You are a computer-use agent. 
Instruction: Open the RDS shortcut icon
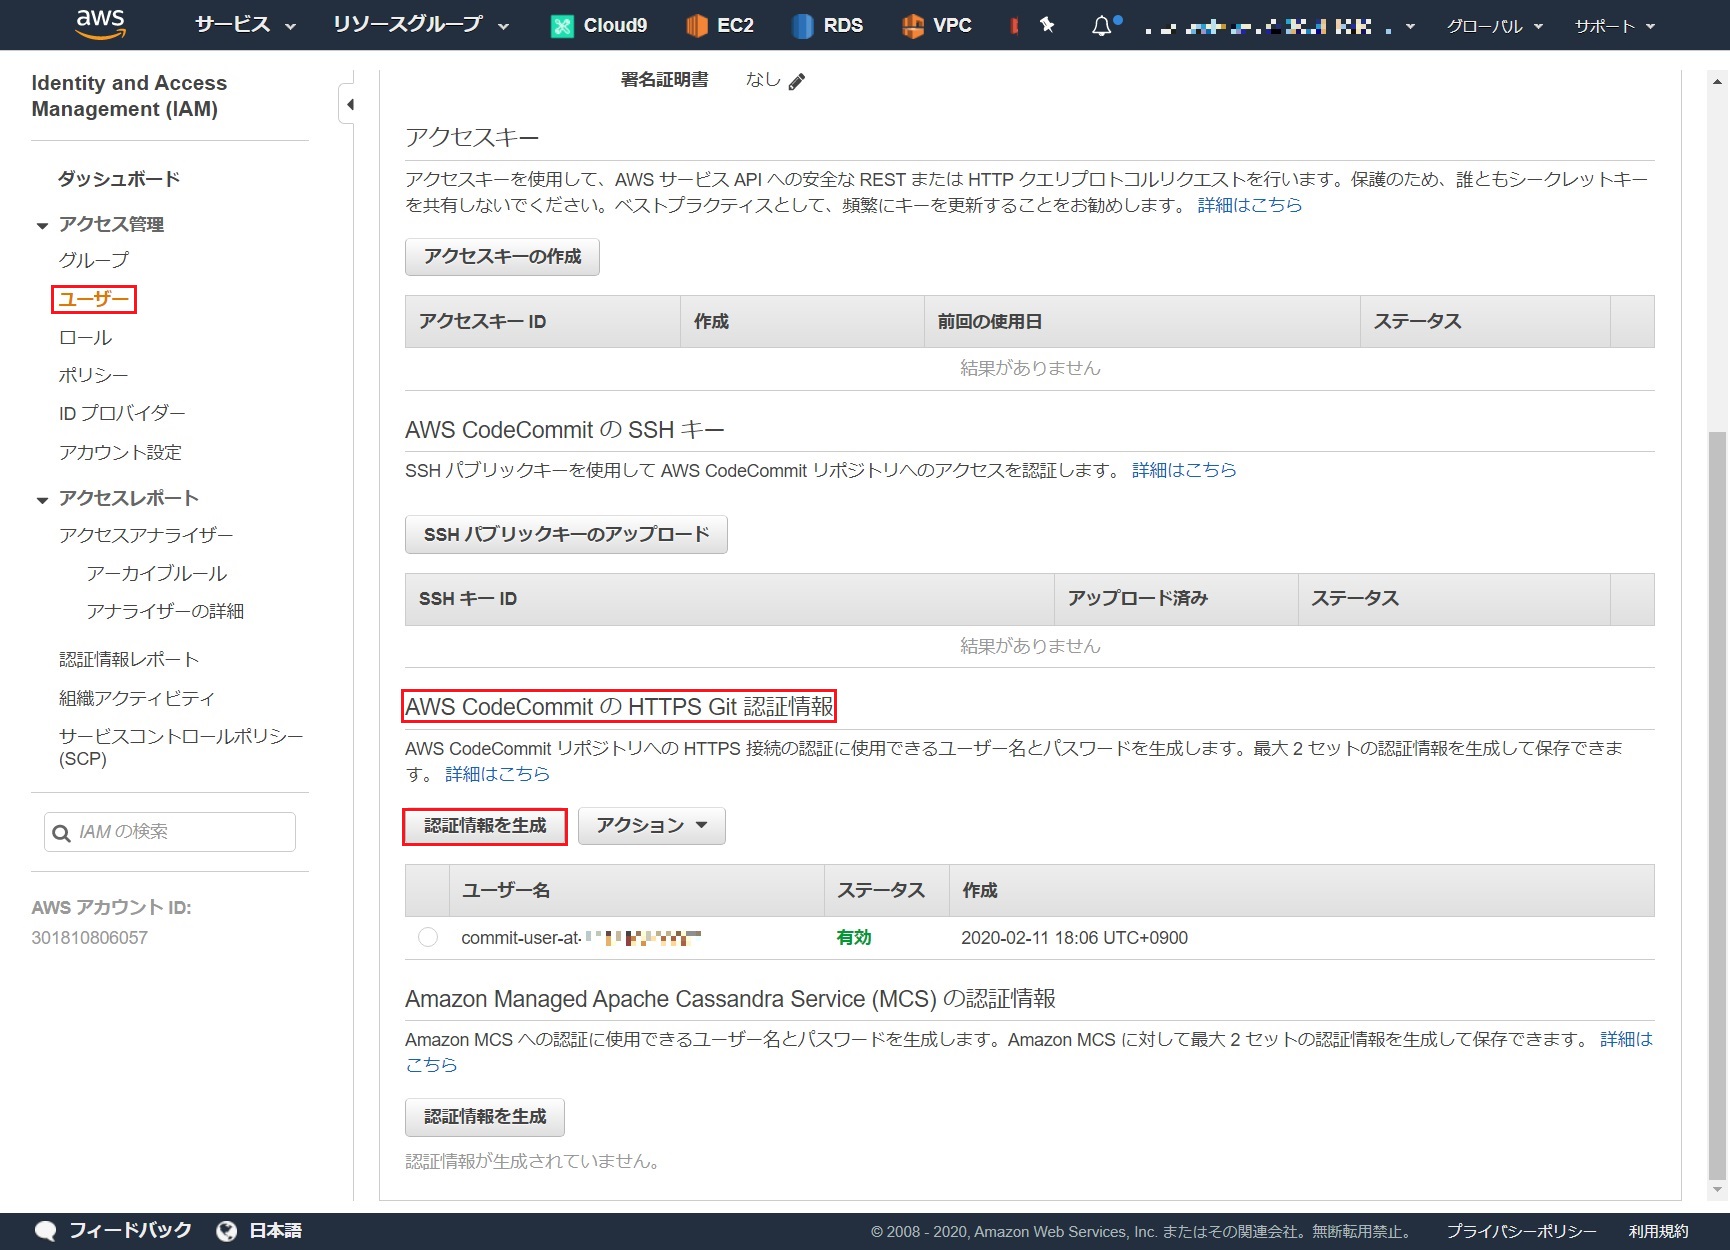802,26
